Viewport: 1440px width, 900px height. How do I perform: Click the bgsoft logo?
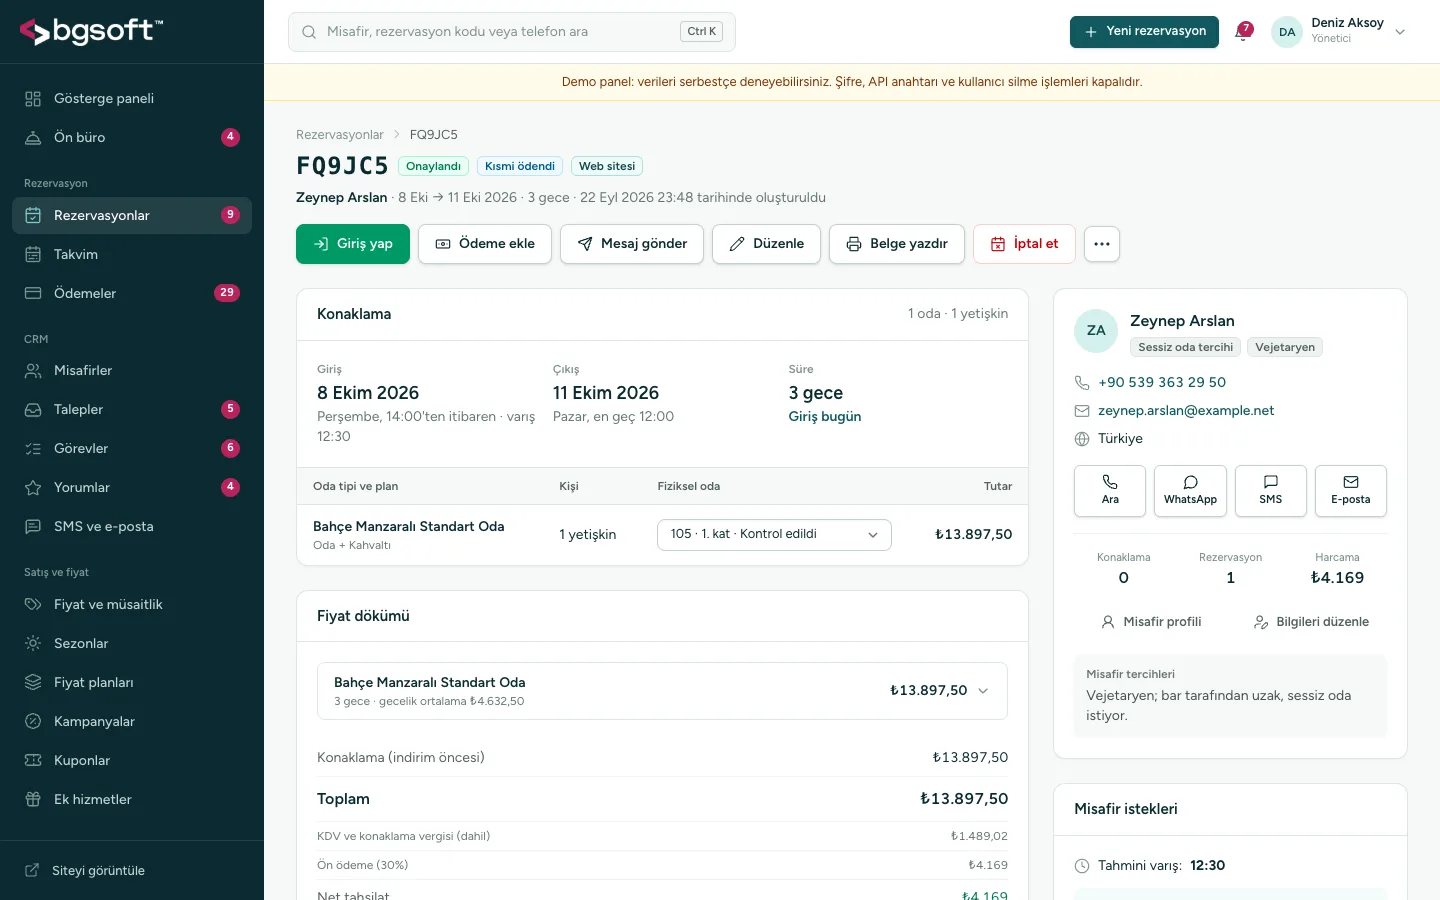pyautogui.click(x=91, y=32)
